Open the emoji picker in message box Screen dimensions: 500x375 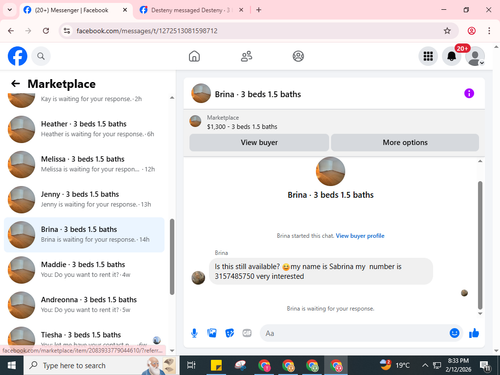(454, 333)
